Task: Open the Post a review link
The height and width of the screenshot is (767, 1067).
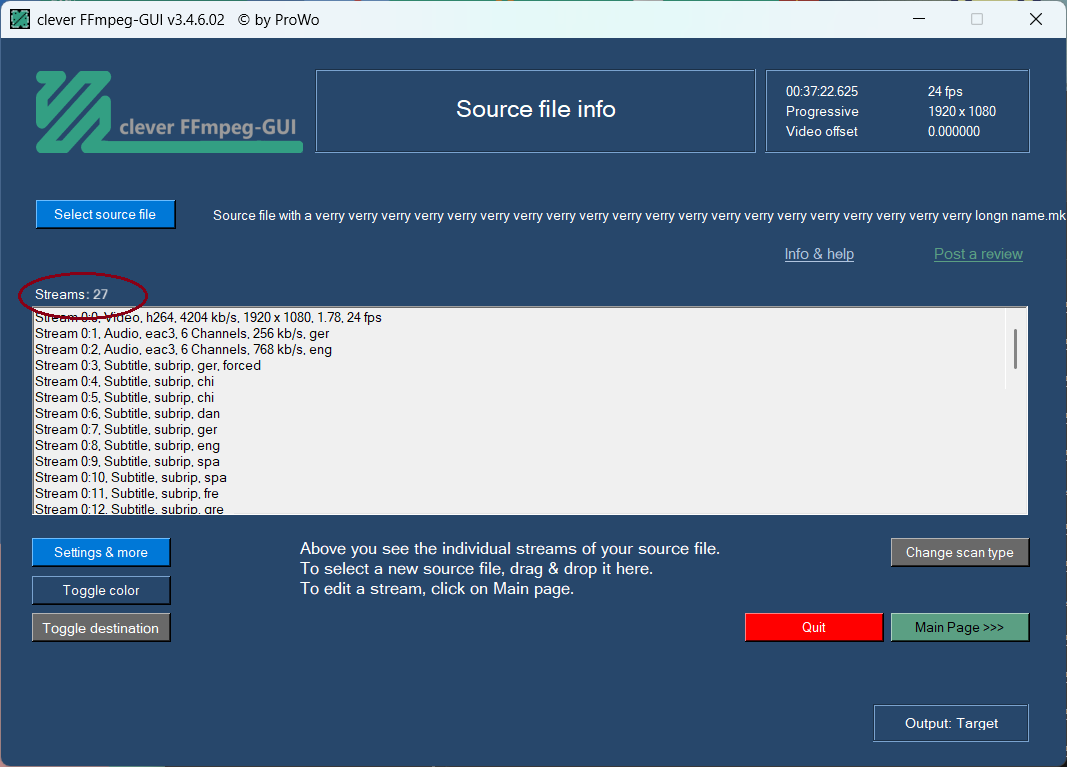Action: coord(978,254)
